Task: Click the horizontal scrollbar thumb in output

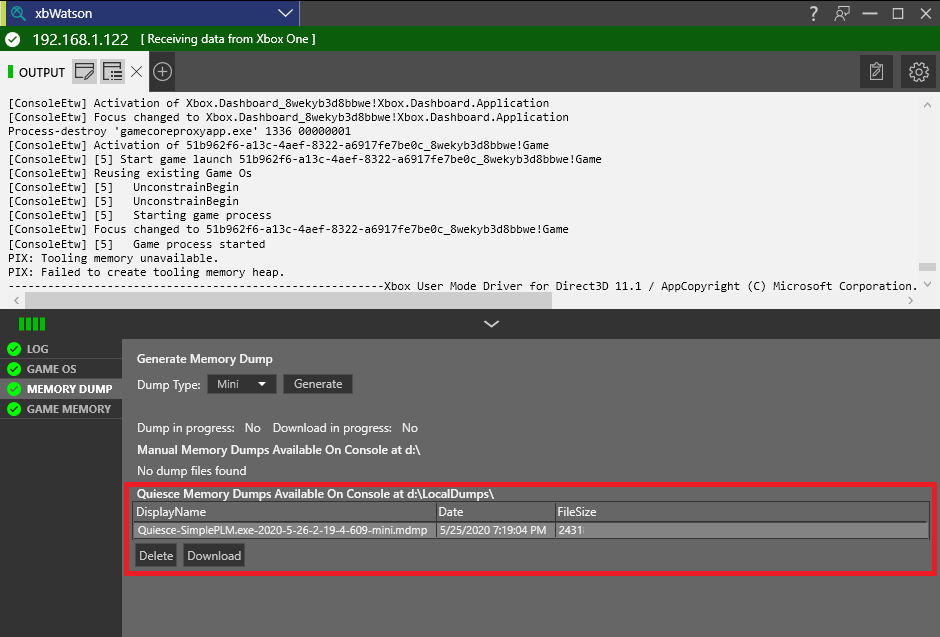Action: pos(288,300)
